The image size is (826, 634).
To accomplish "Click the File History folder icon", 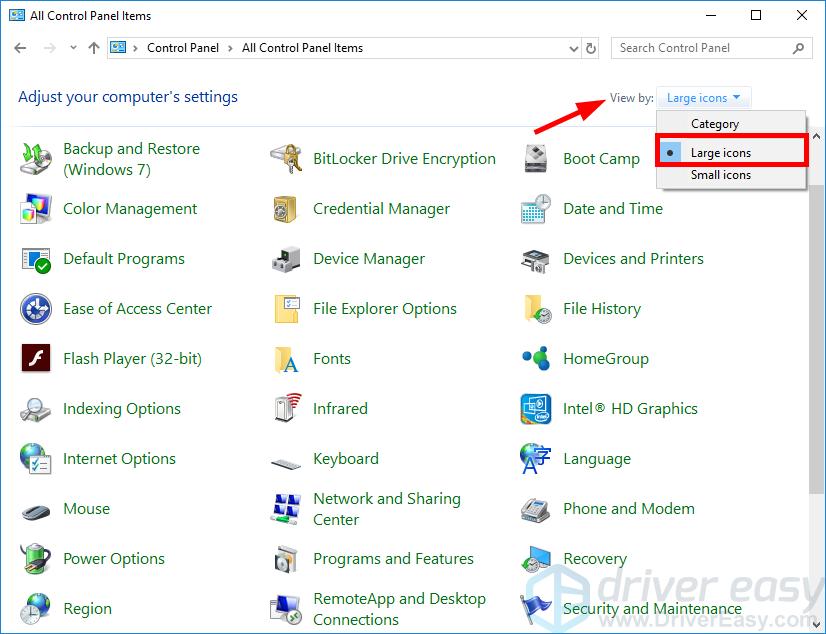I will (x=537, y=309).
